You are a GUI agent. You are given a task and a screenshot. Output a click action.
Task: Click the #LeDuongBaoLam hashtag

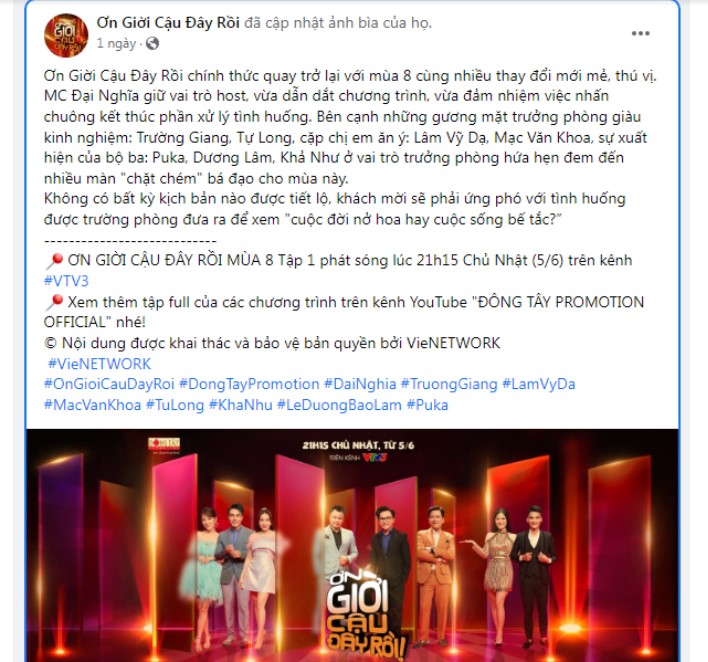[339, 405]
